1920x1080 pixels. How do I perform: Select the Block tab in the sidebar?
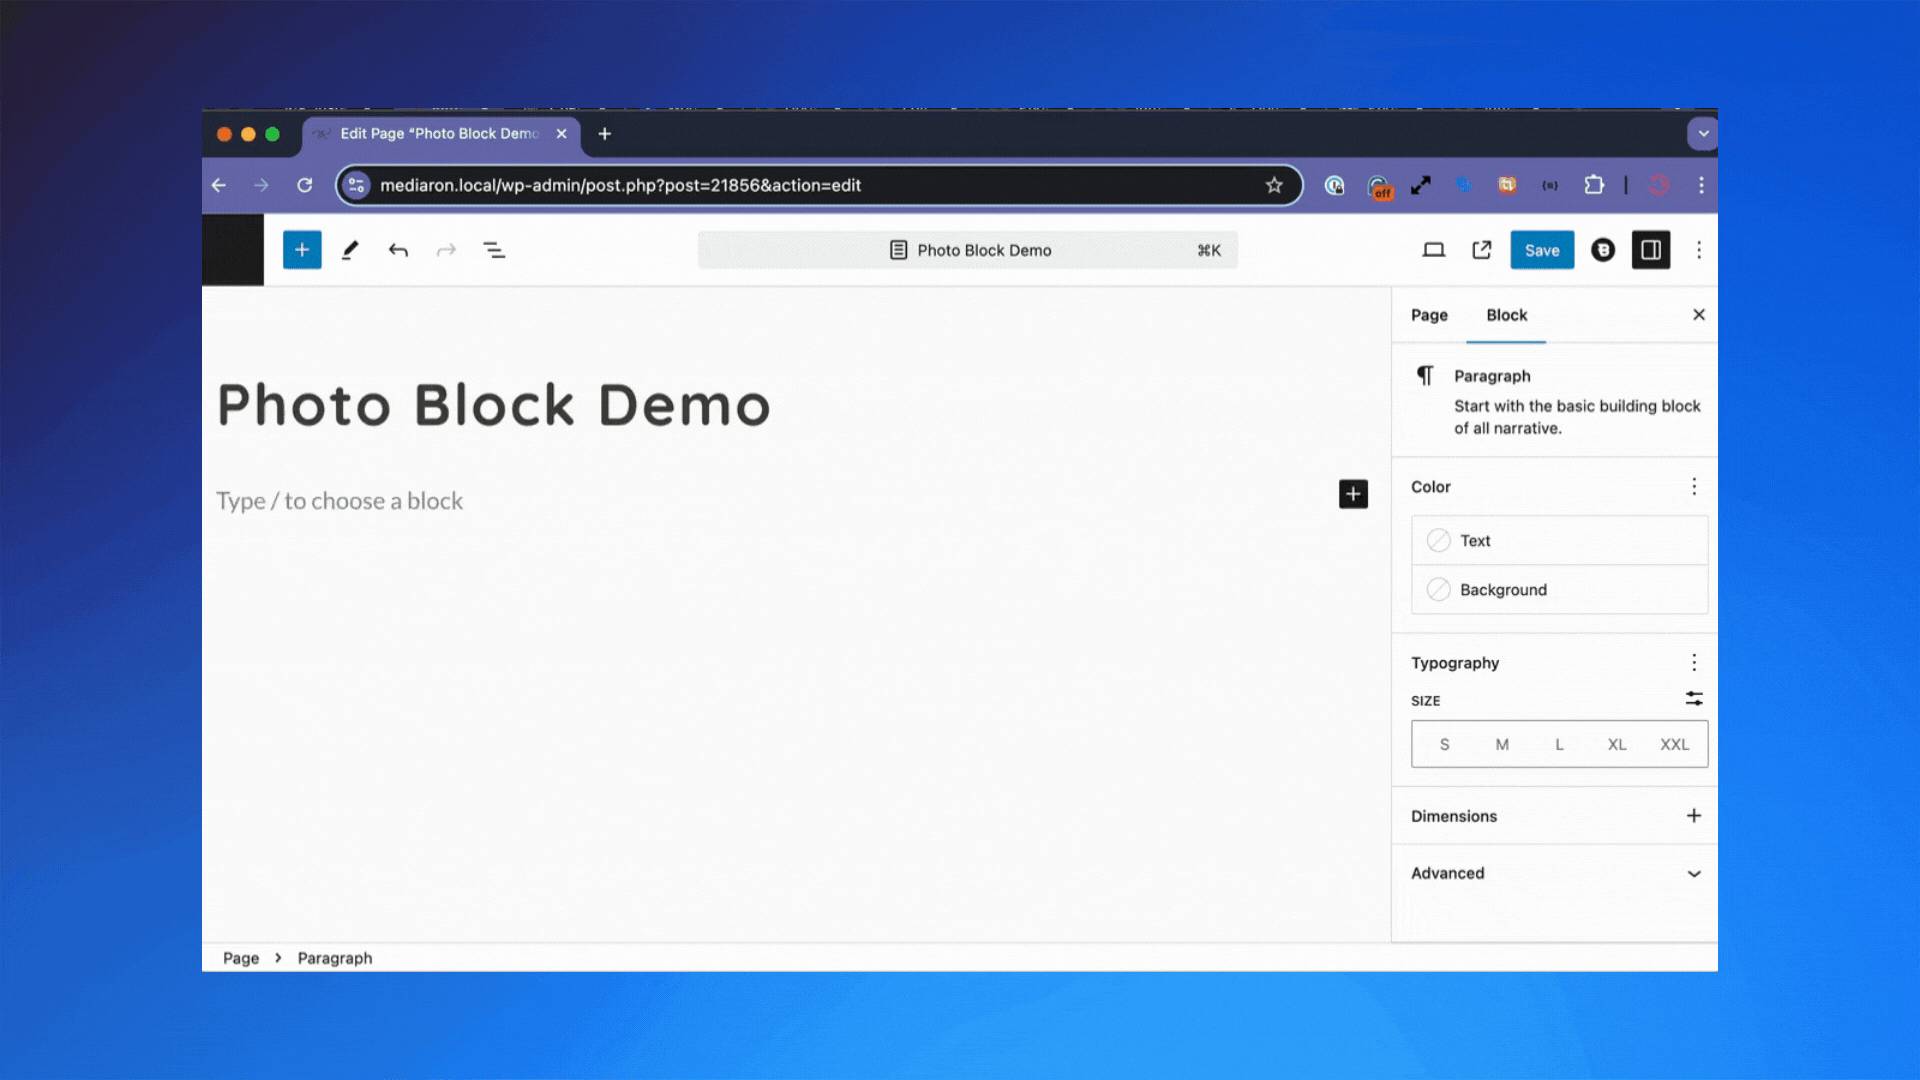click(1506, 315)
